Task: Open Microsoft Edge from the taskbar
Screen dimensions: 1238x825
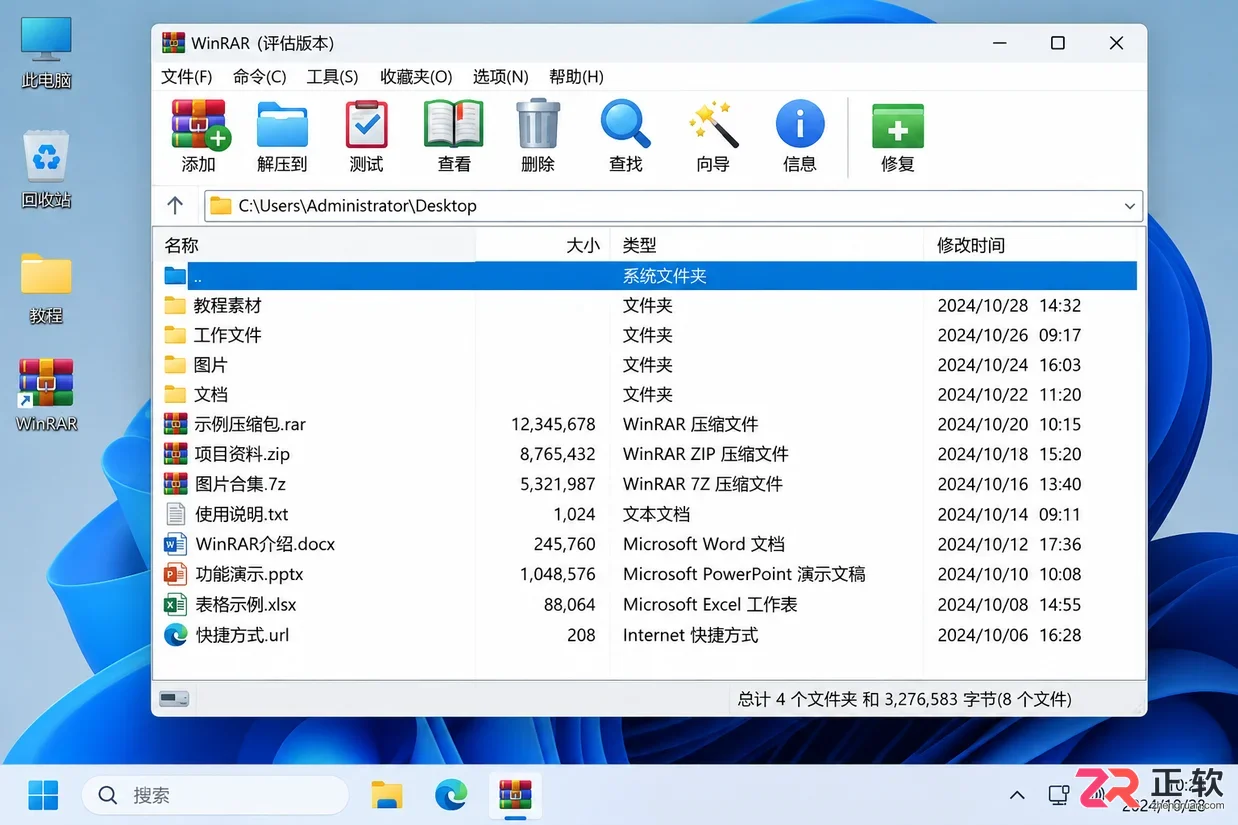Action: pos(451,795)
